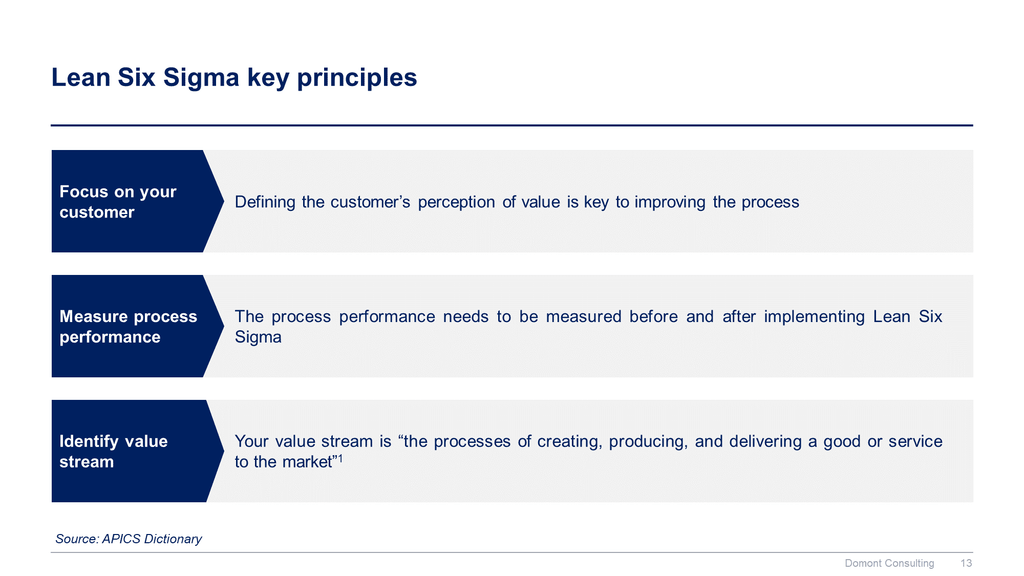Click the value stream definition quote
The width and height of the screenshot is (1024, 576).
[588, 451]
